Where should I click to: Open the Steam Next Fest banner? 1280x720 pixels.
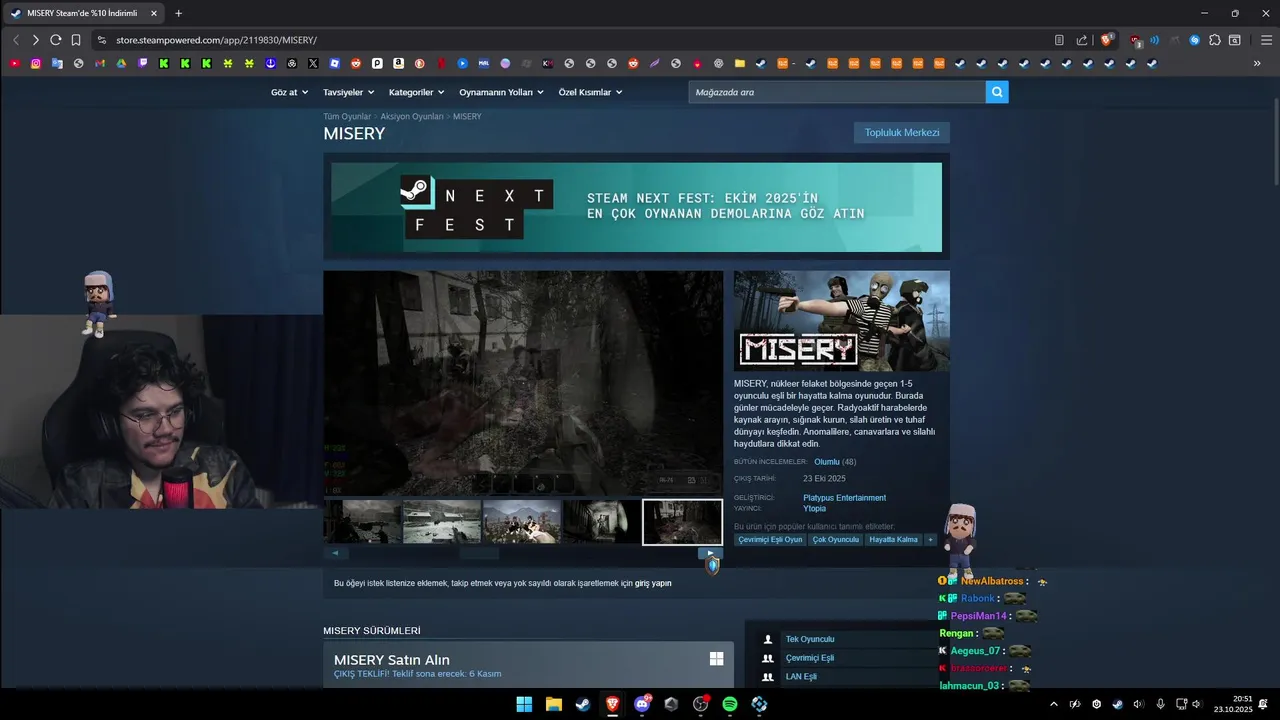coord(636,207)
